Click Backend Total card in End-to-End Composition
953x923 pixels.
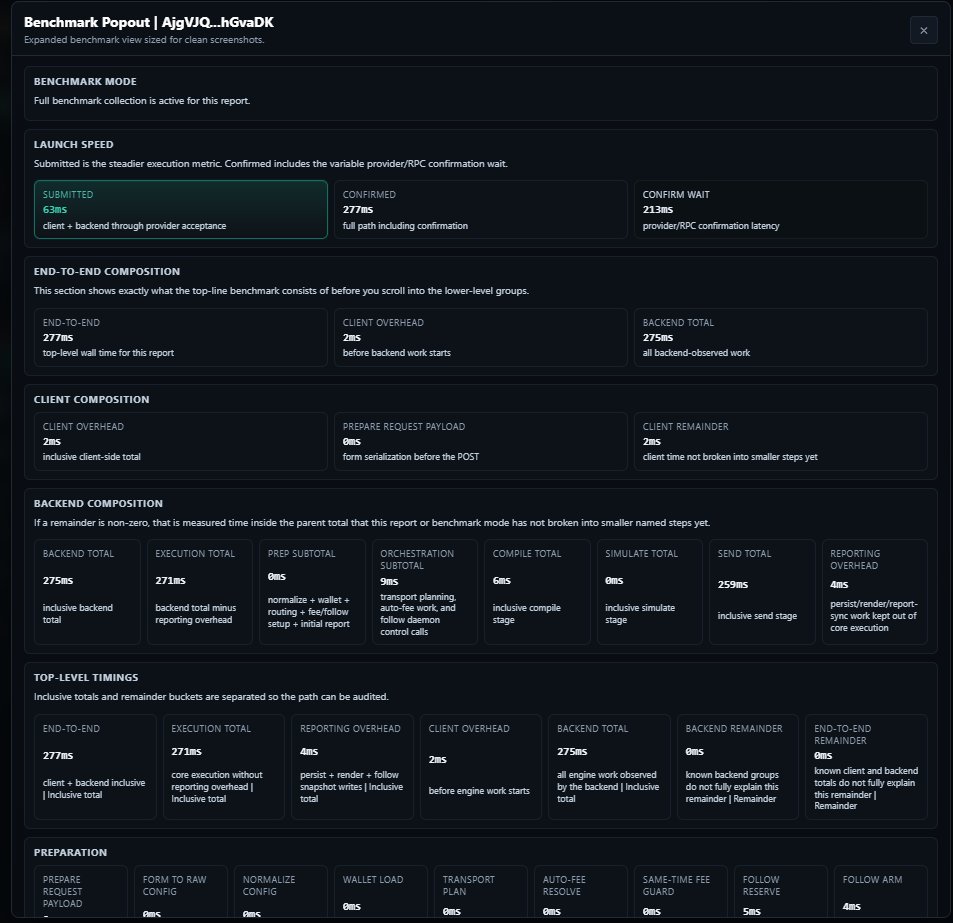pyautogui.click(x=780, y=337)
